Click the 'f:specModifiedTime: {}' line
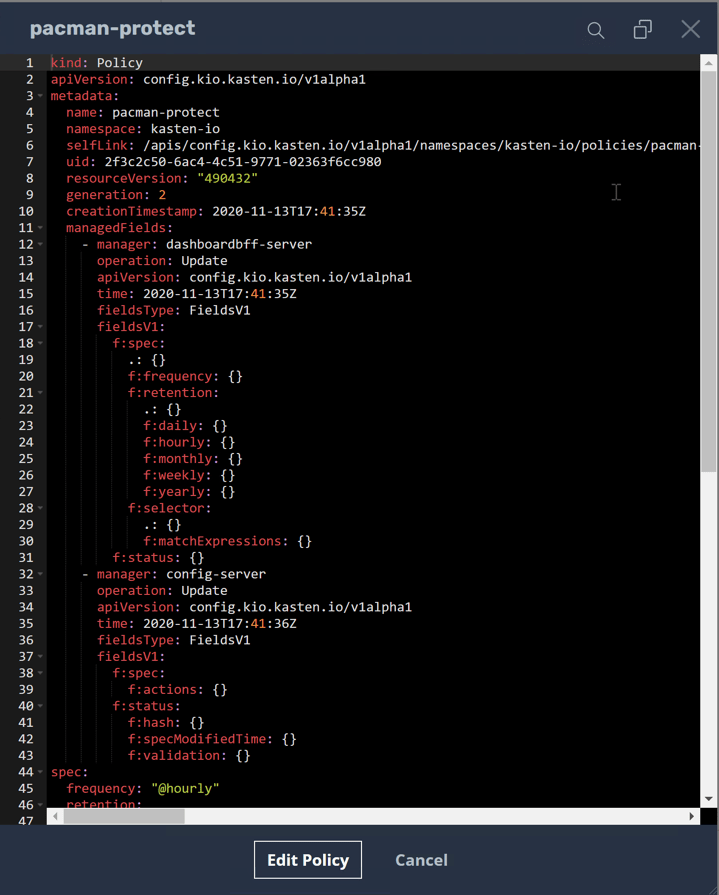 point(212,739)
